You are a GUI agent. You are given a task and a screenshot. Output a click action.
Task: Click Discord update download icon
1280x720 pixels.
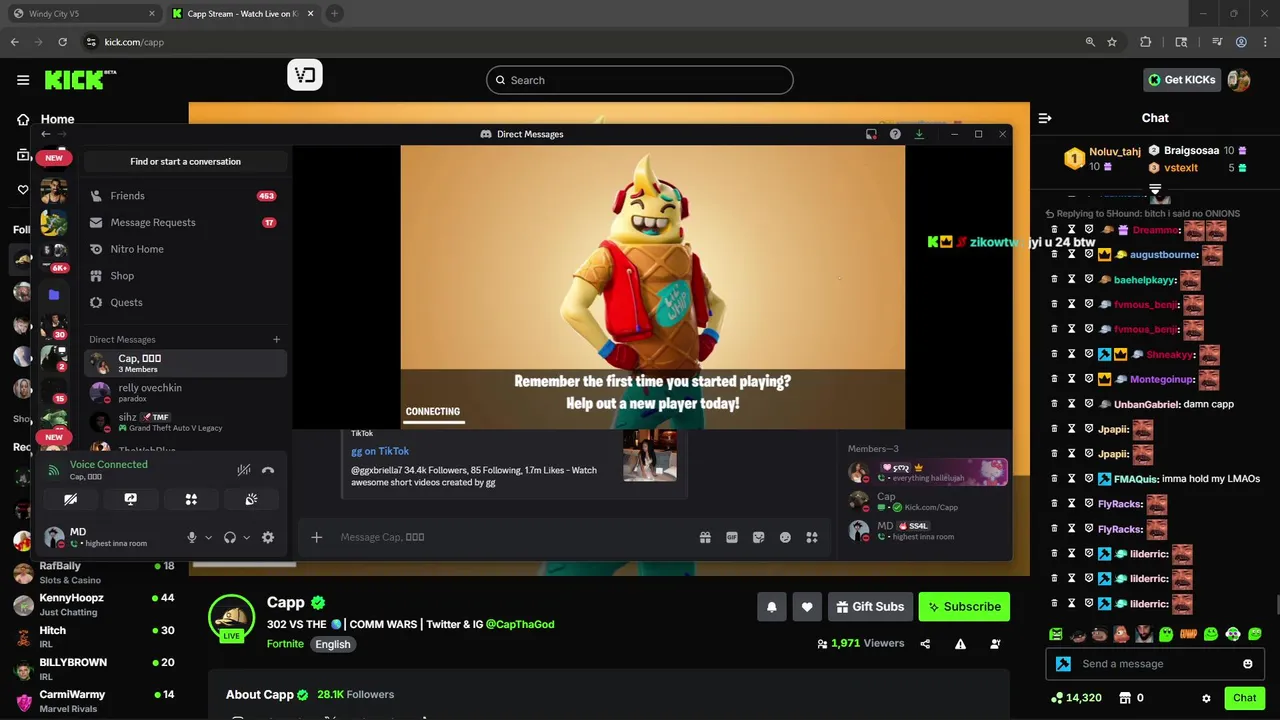919,134
